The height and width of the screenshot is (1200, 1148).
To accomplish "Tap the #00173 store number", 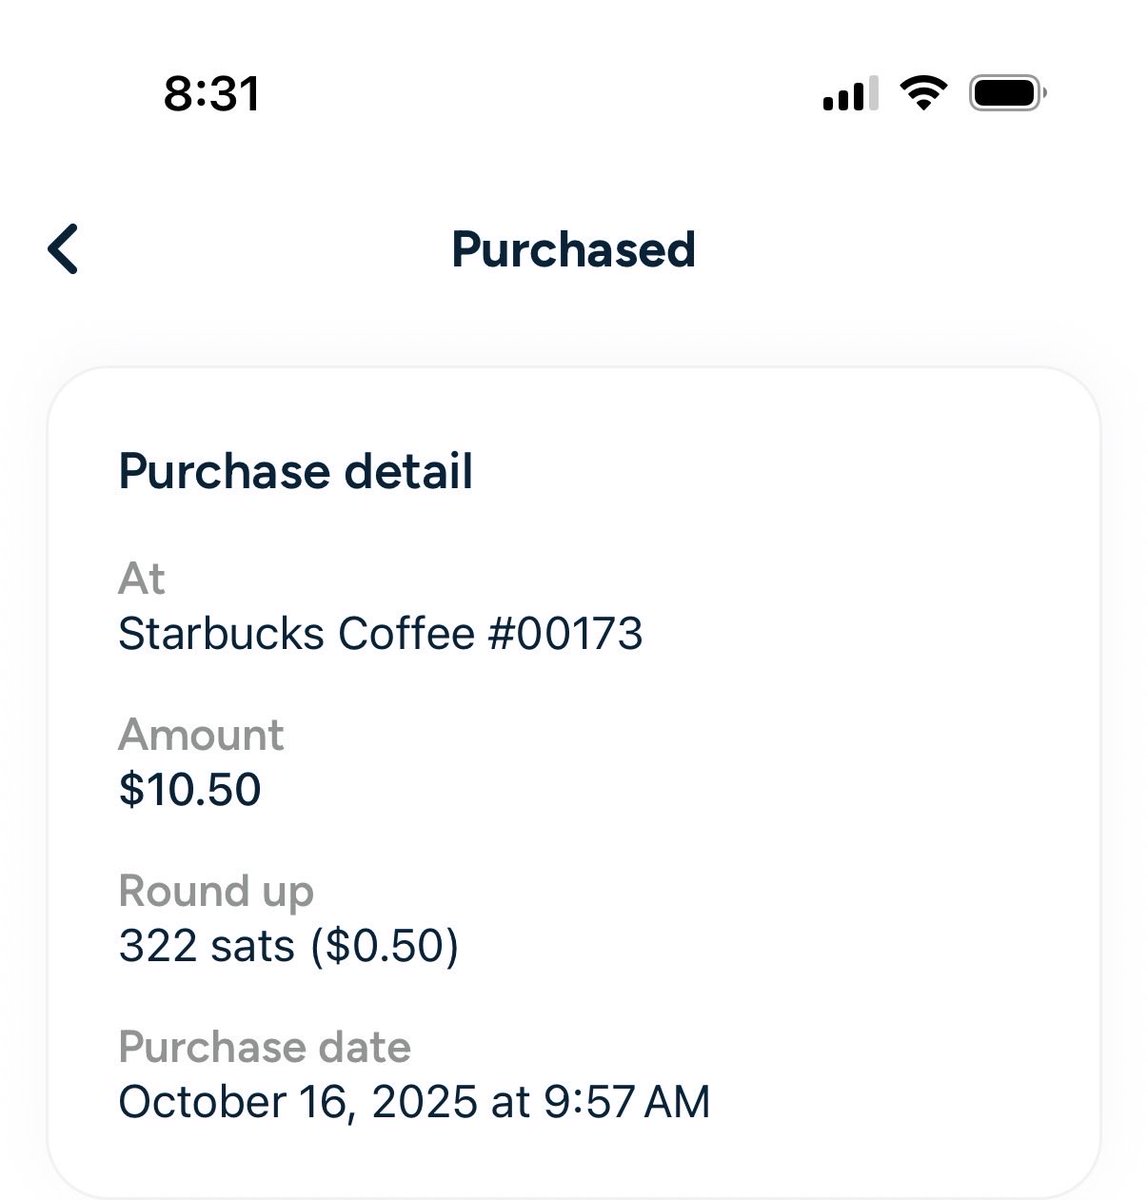I will (x=565, y=634).
